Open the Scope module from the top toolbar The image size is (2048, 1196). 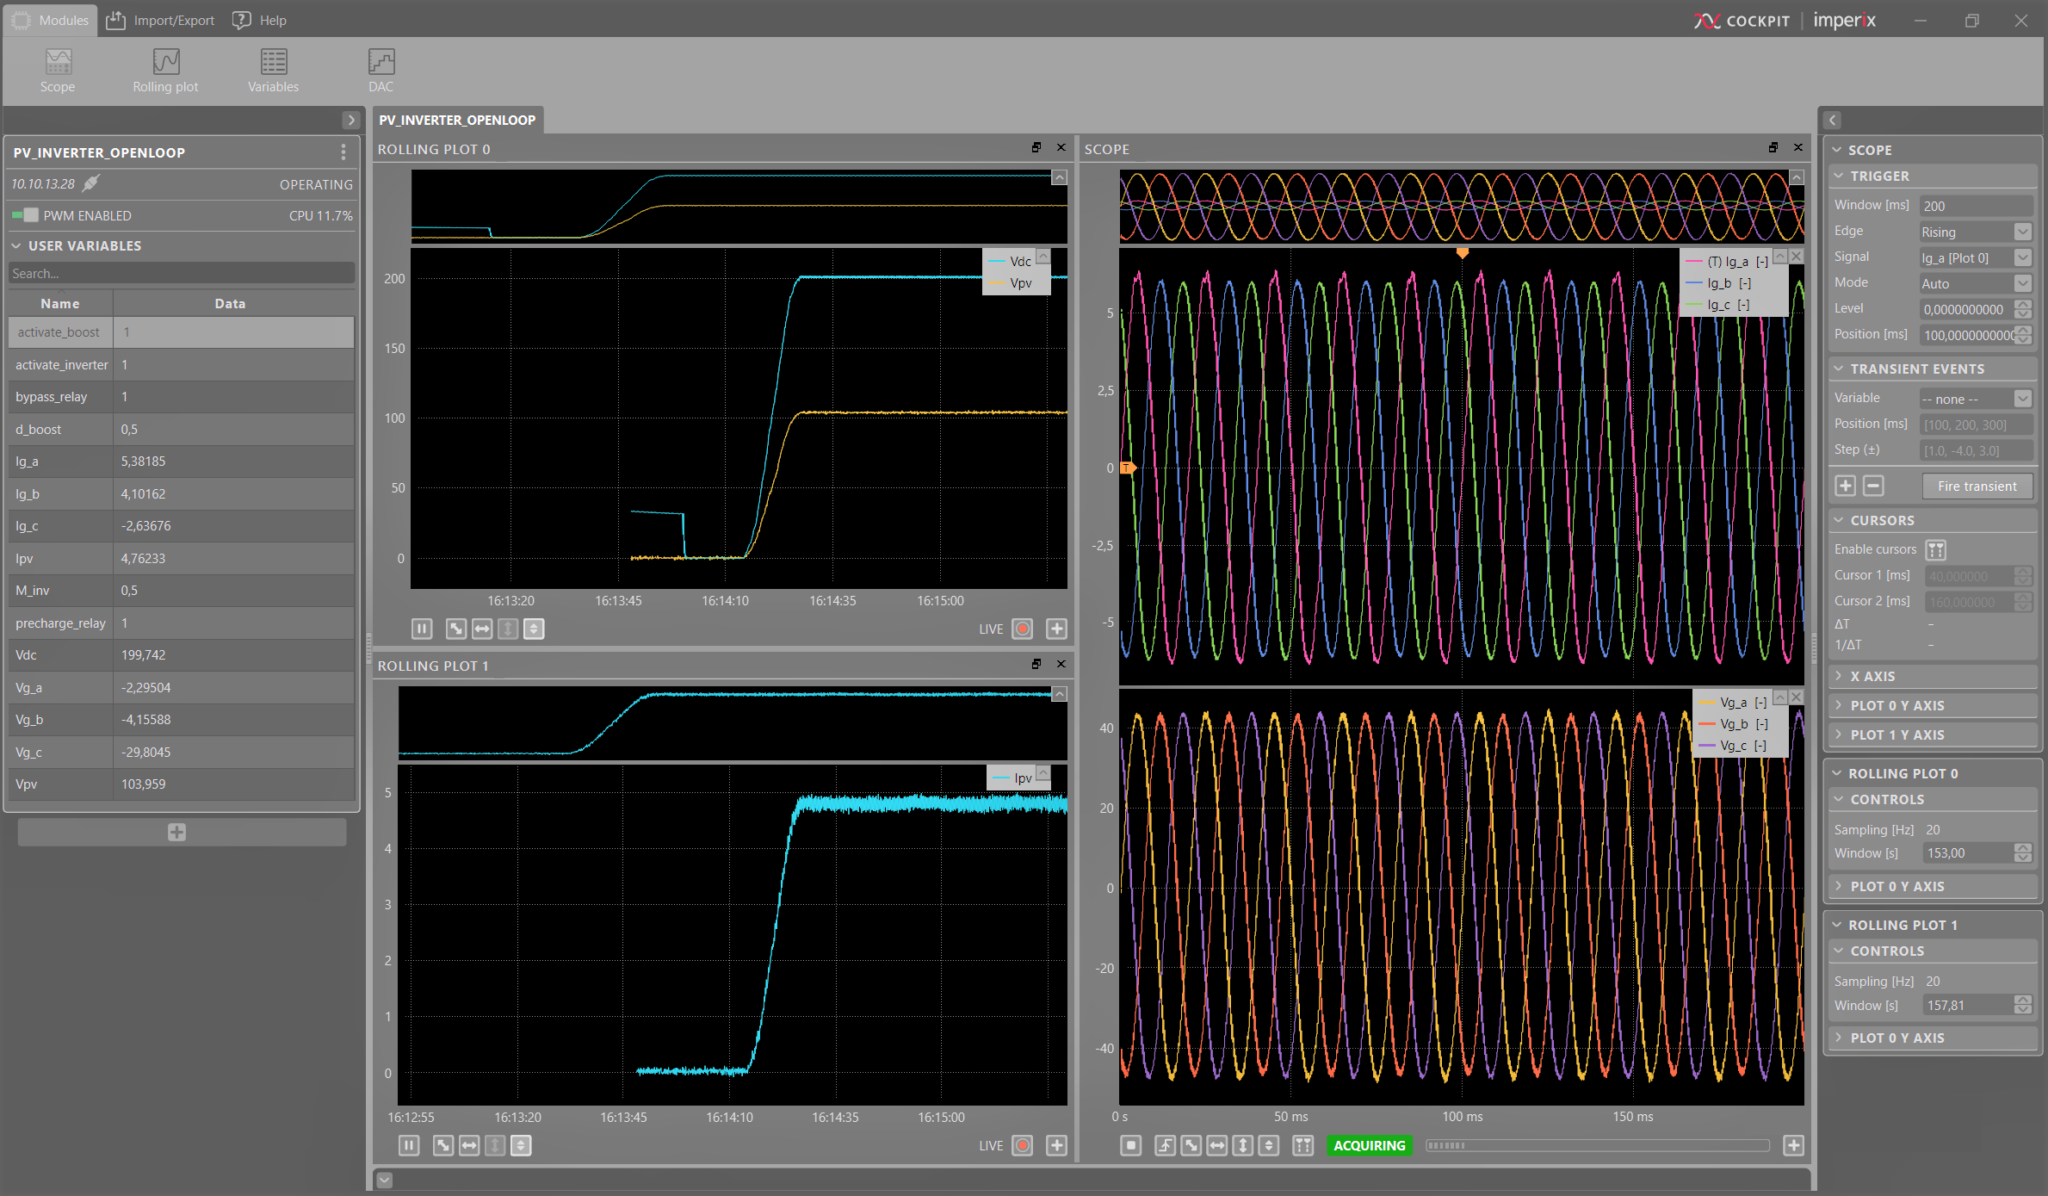(57, 67)
